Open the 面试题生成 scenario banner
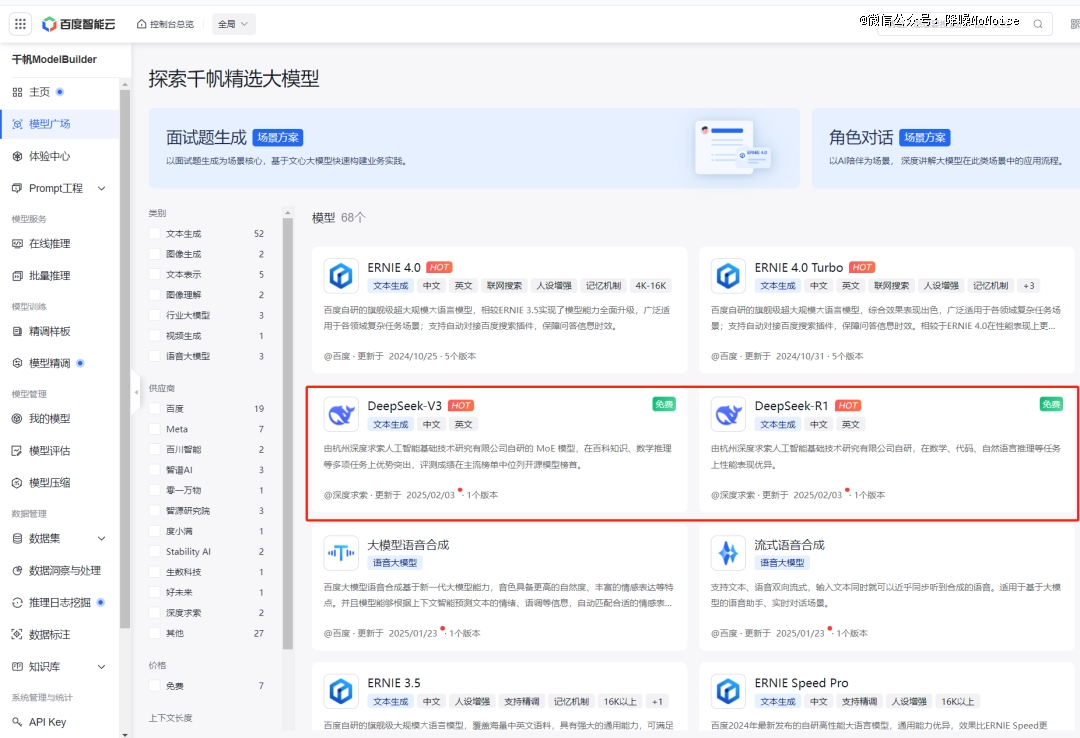The image size is (1080, 738). (474, 148)
